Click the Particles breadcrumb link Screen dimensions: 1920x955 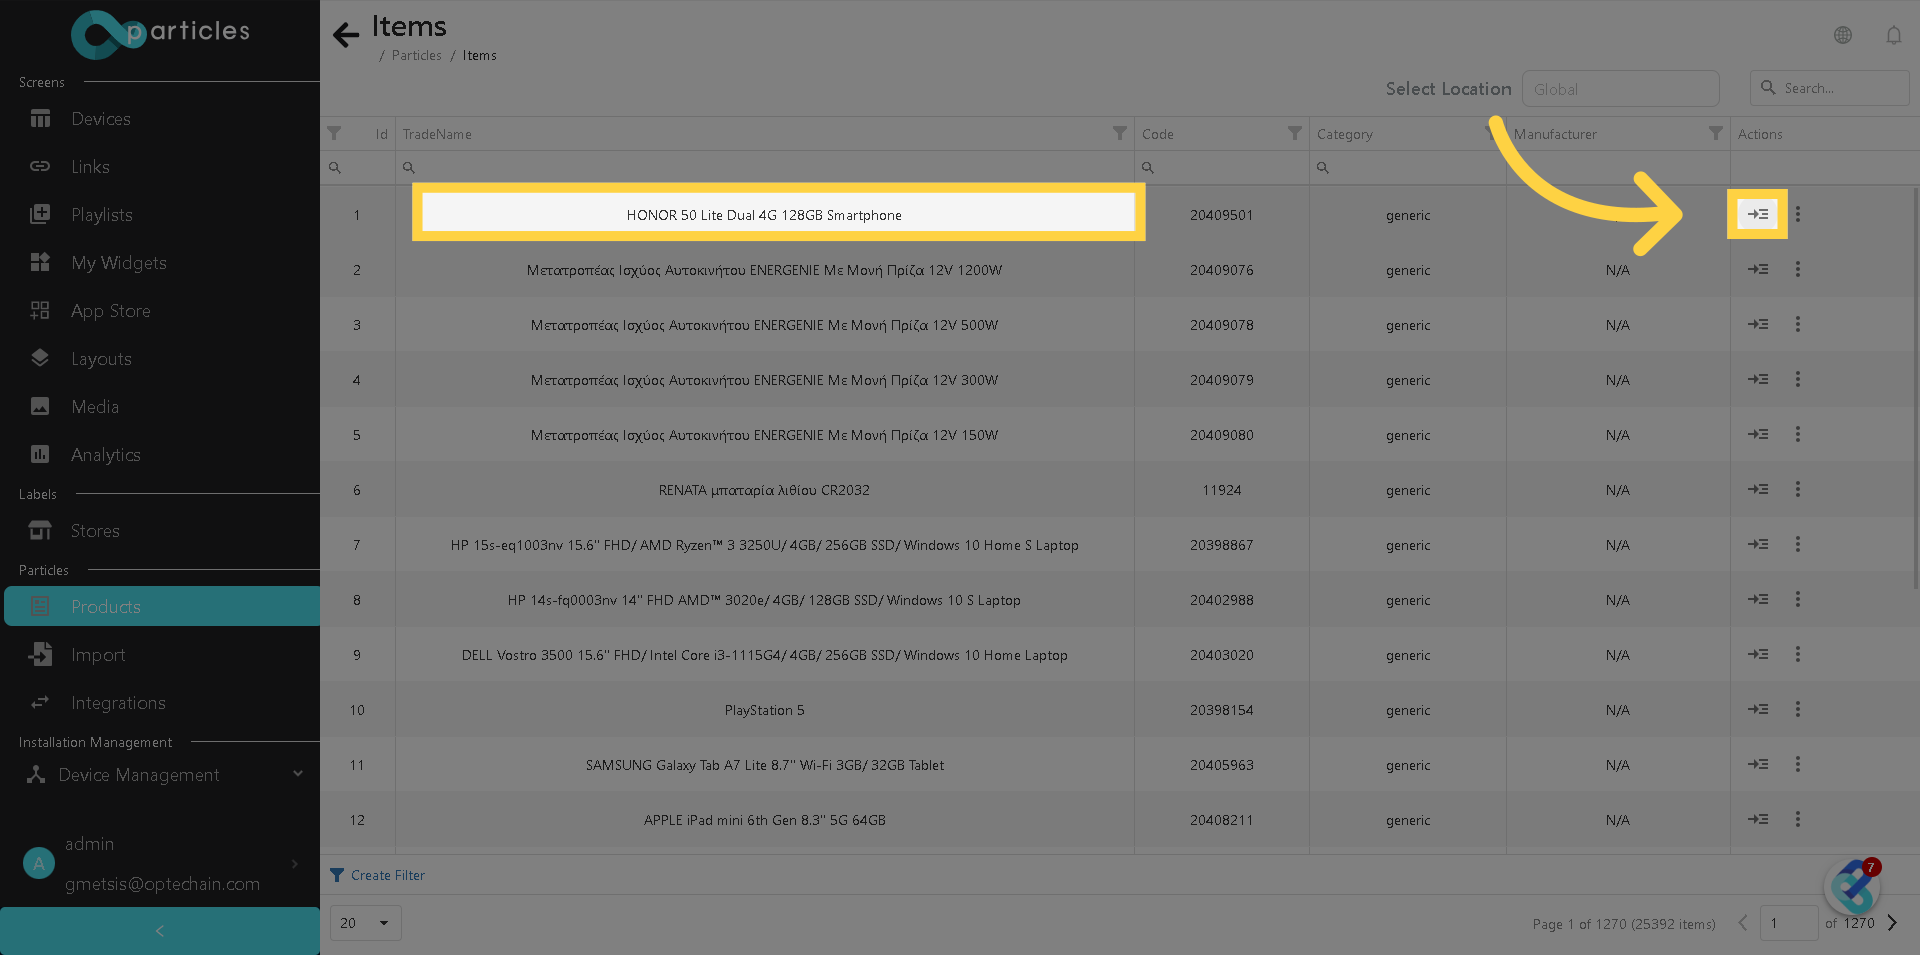pos(416,56)
